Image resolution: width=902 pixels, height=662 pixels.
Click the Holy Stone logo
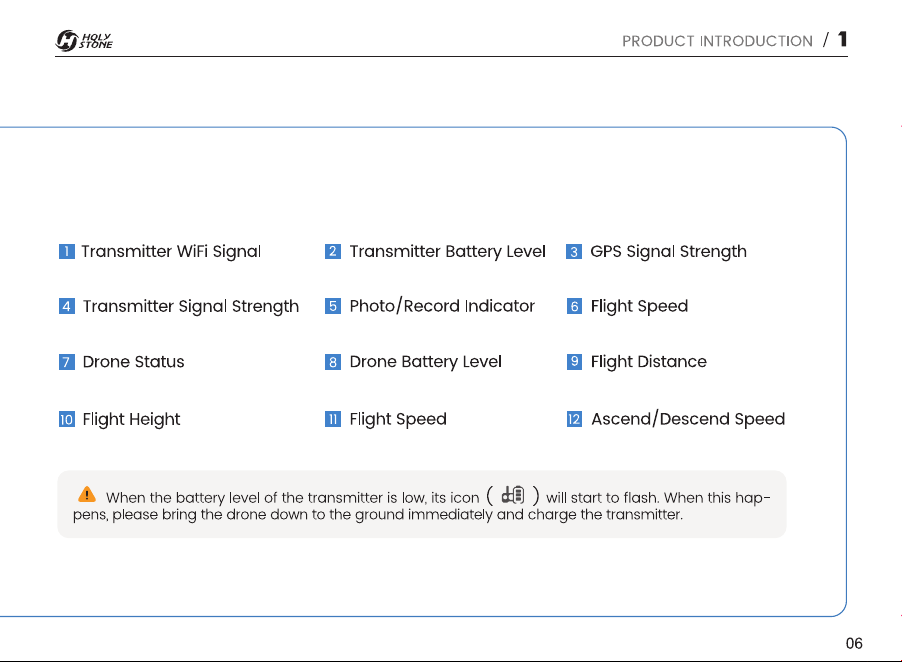(84, 40)
